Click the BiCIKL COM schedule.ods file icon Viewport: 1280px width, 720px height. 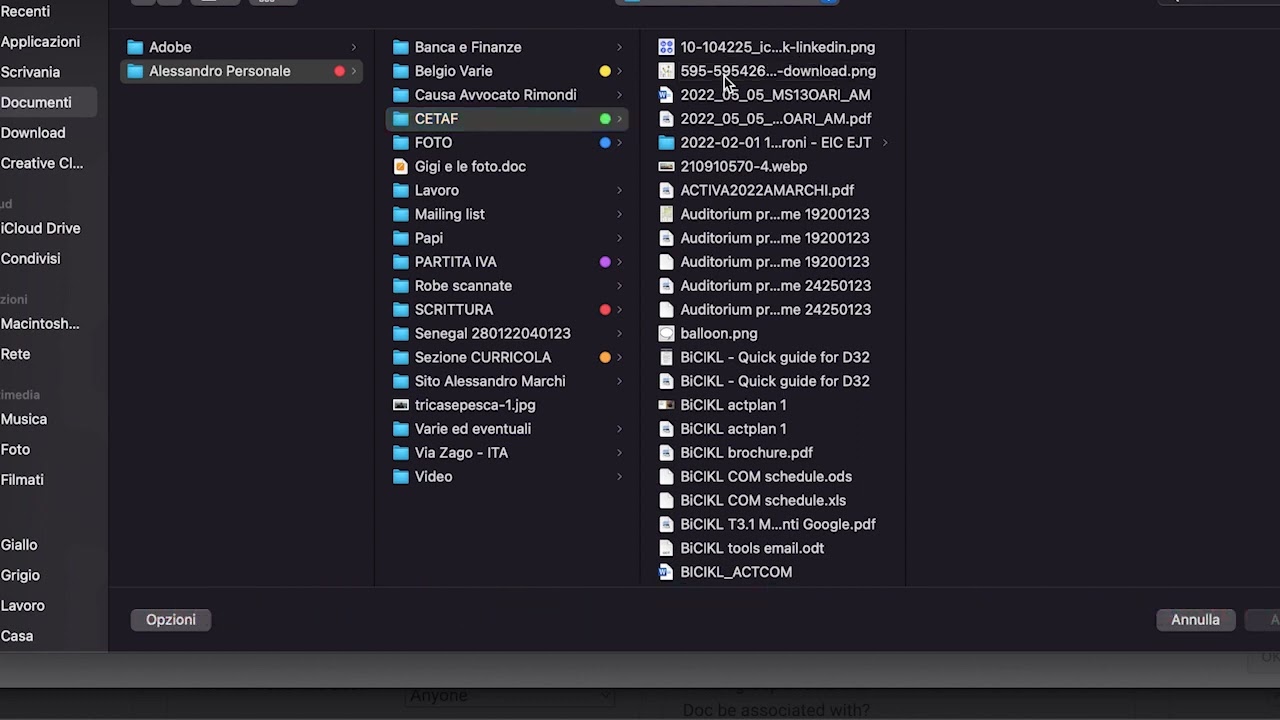[x=666, y=477]
